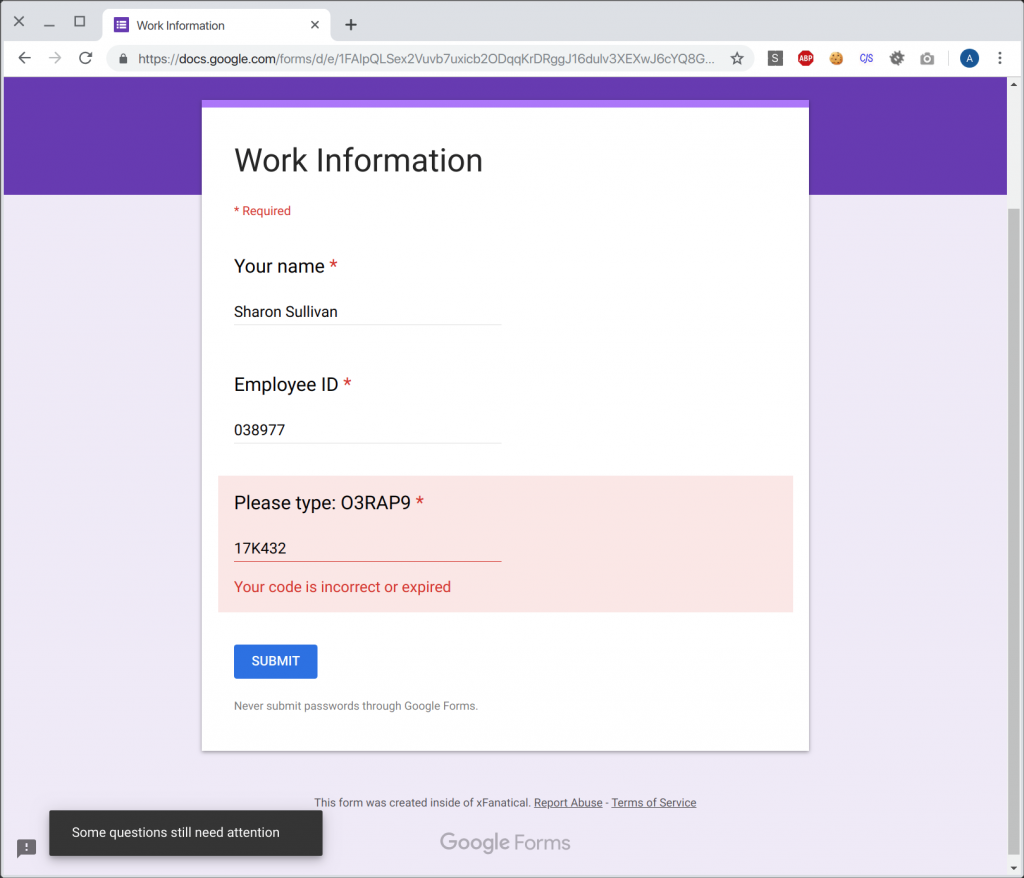Screen dimensions: 1024x878
Task: Maximize the browser window
Action: click(x=80, y=22)
